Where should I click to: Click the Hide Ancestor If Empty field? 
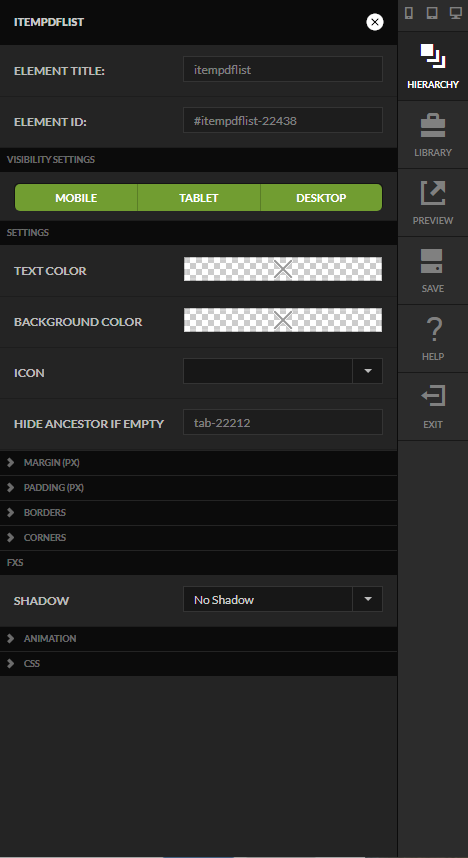coord(283,422)
